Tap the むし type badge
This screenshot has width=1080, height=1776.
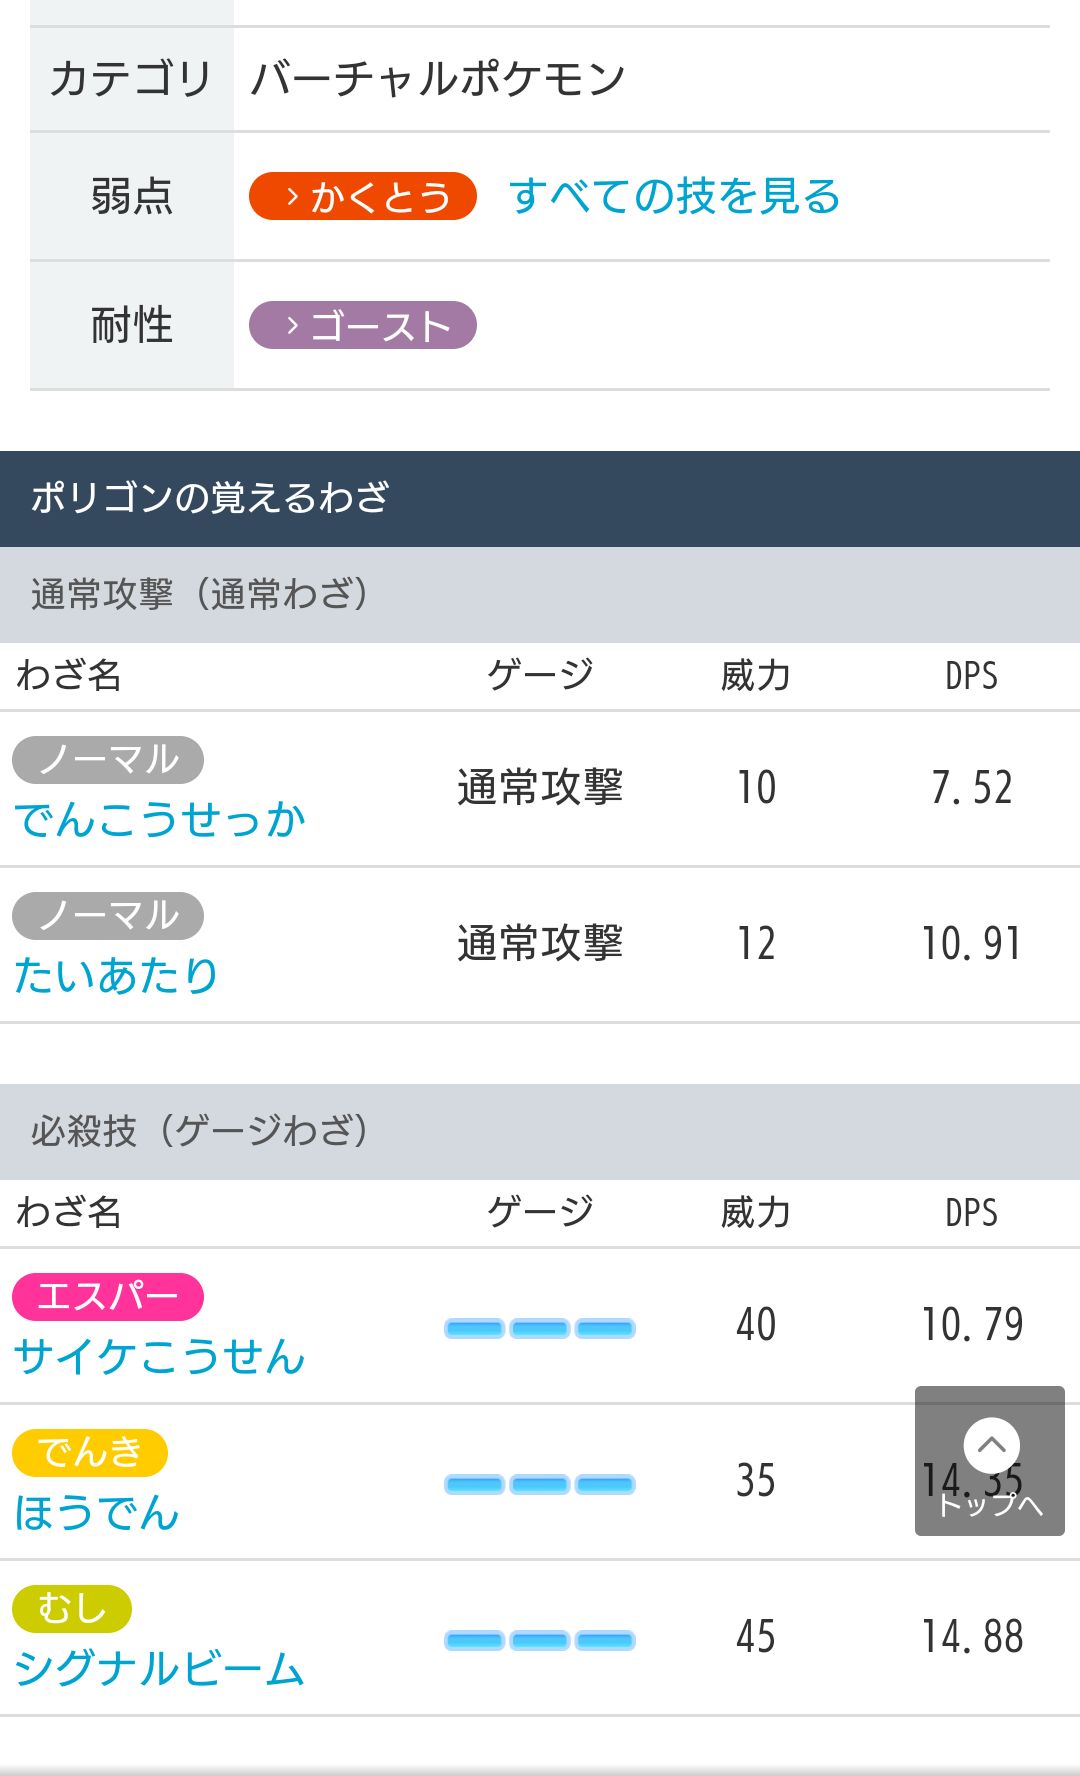coord(71,1609)
